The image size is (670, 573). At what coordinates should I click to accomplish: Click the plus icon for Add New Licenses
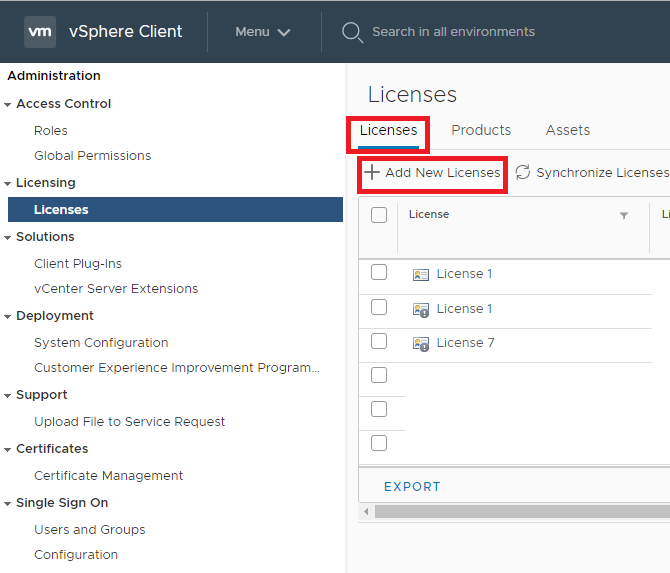point(372,172)
